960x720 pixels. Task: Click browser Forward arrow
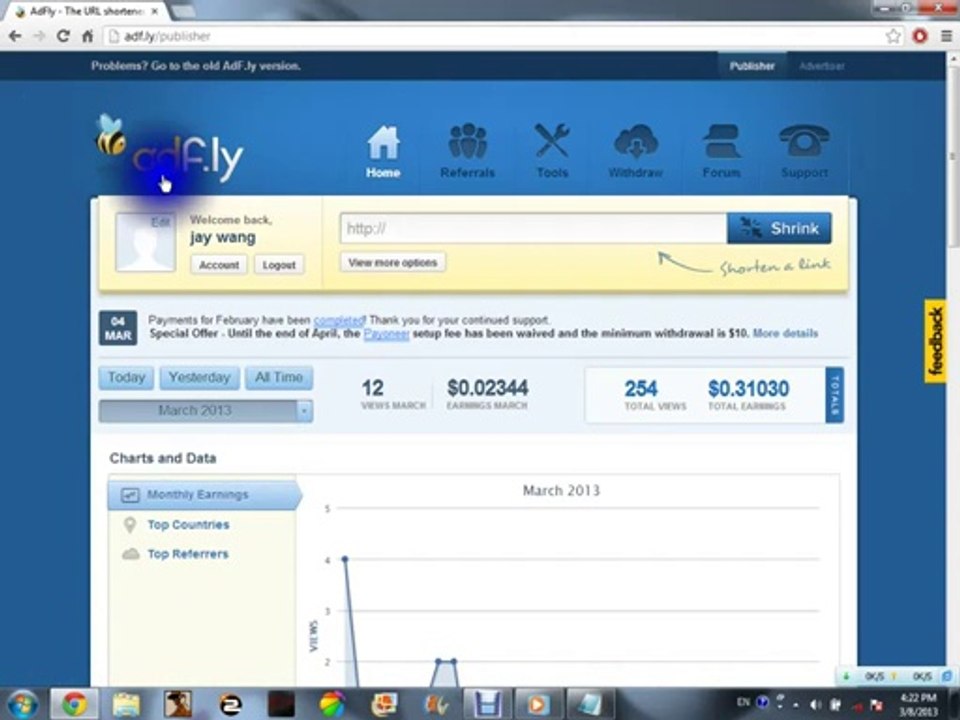tap(39, 36)
